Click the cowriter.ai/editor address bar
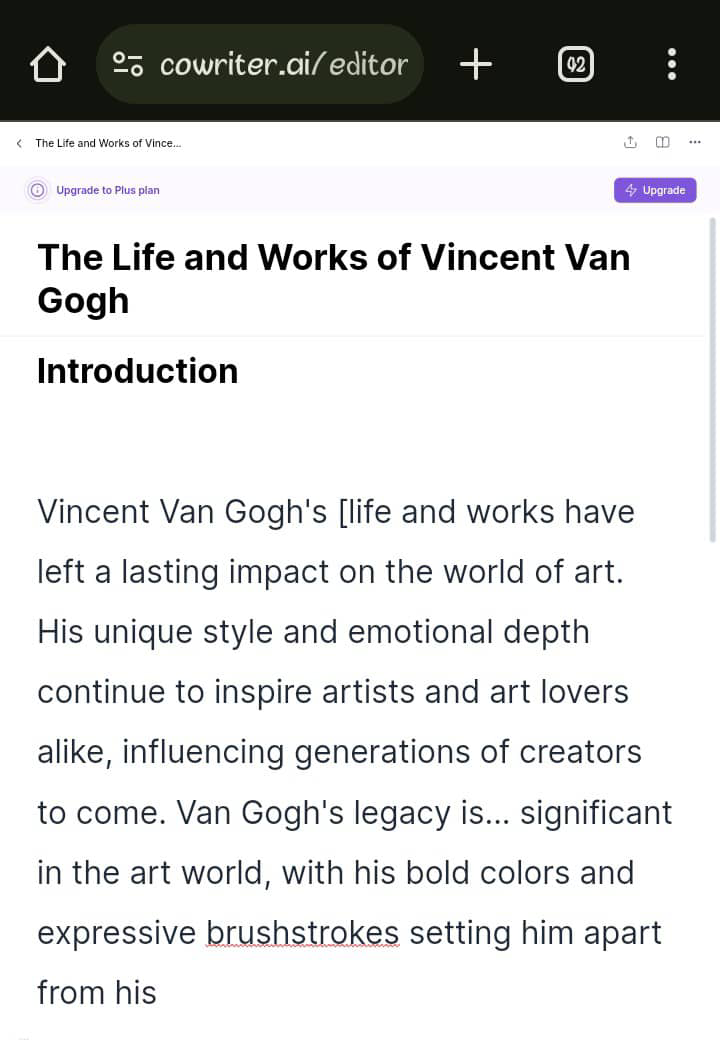The height and width of the screenshot is (1040, 720). (260, 64)
